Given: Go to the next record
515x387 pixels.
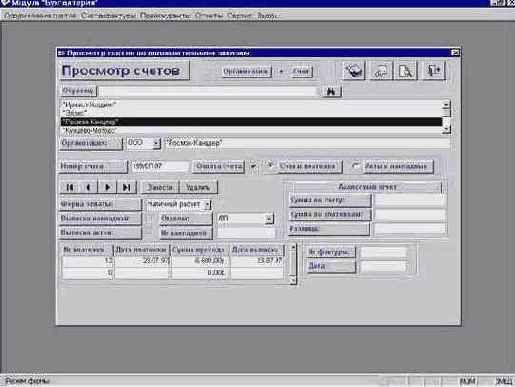Looking at the screenshot, I should click(x=107, y=187).
